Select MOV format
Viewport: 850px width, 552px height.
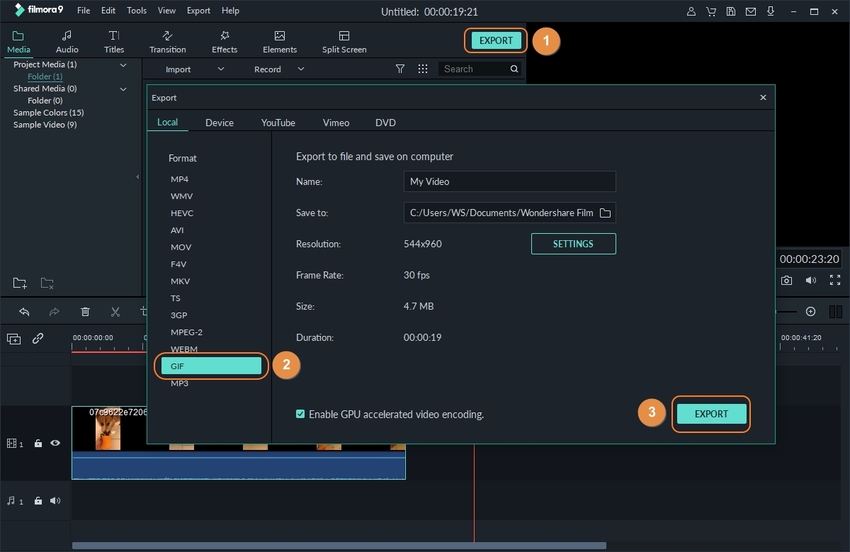pos(181,247)
